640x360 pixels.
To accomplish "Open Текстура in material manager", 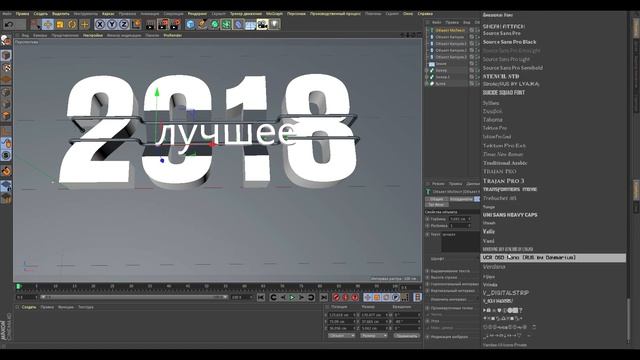I will point(86,307).
